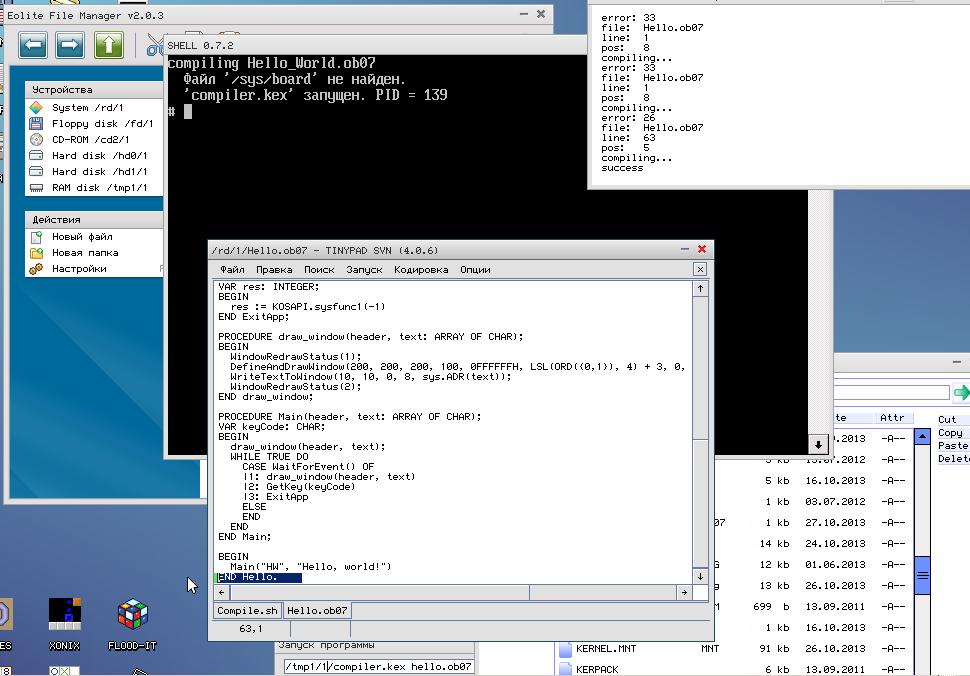The image size is (970, 676).
Task: Select CD-ROM /cd2/1 device
Action: tap(85, 140)
